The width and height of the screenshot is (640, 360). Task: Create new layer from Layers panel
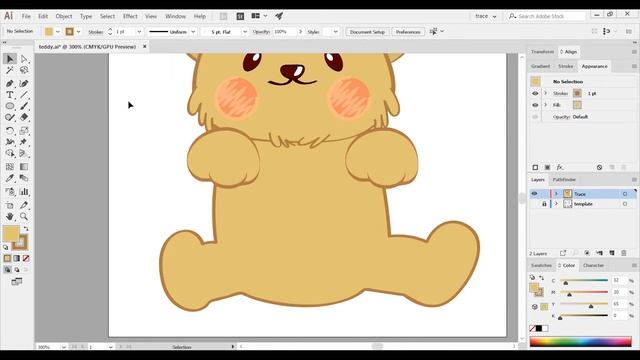(612, 253)
